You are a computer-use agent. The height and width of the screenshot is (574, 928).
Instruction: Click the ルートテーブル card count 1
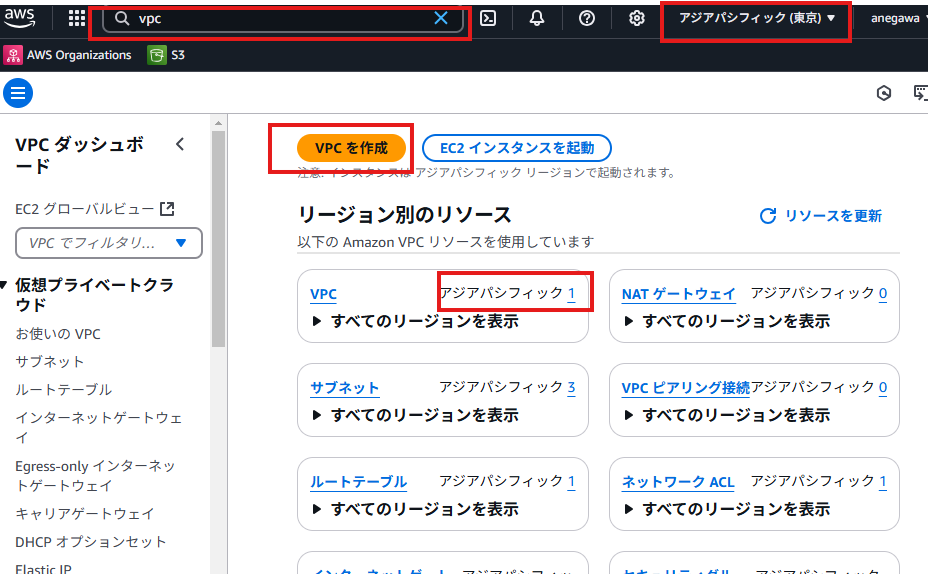point(571,482)
